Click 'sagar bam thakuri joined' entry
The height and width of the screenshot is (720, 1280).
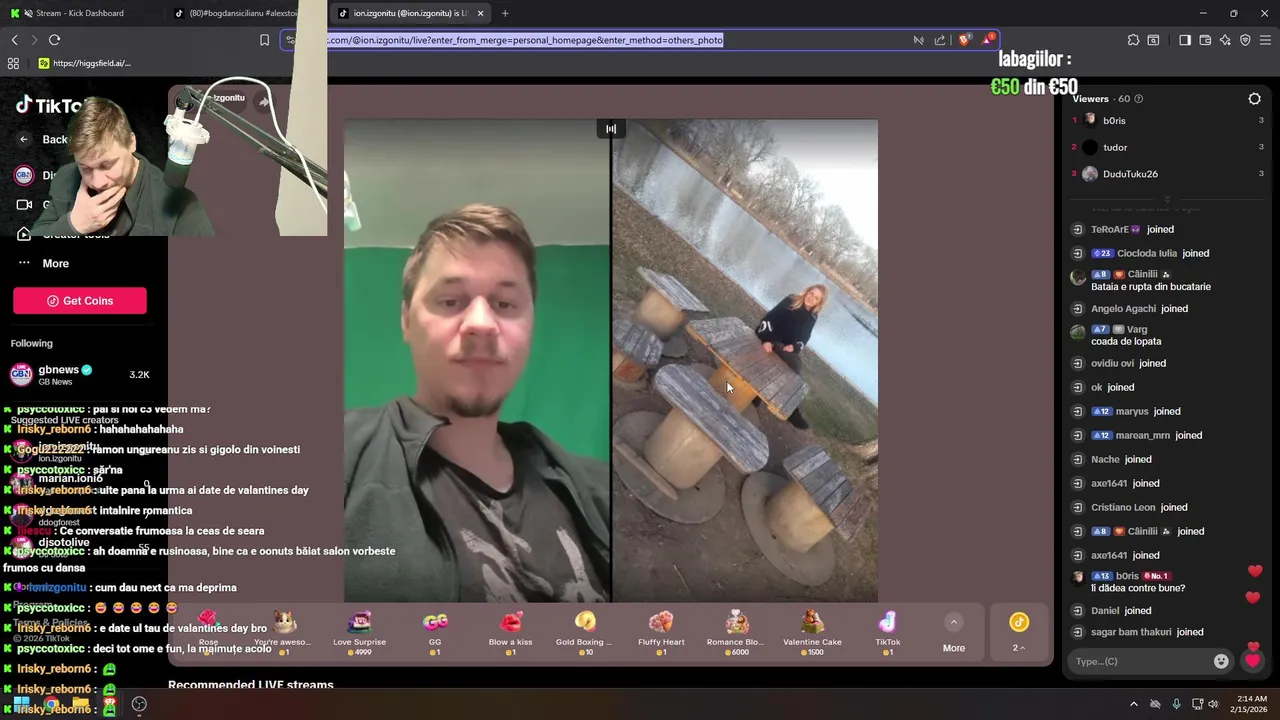[1147, 632]
